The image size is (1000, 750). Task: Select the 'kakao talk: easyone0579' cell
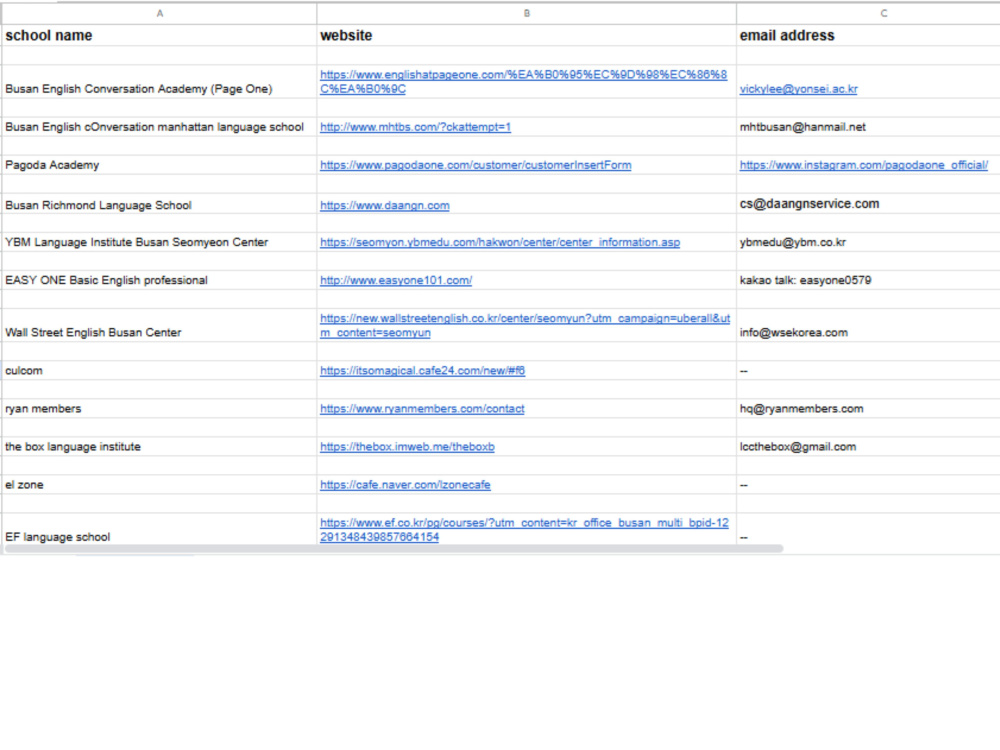pos(869,280)
